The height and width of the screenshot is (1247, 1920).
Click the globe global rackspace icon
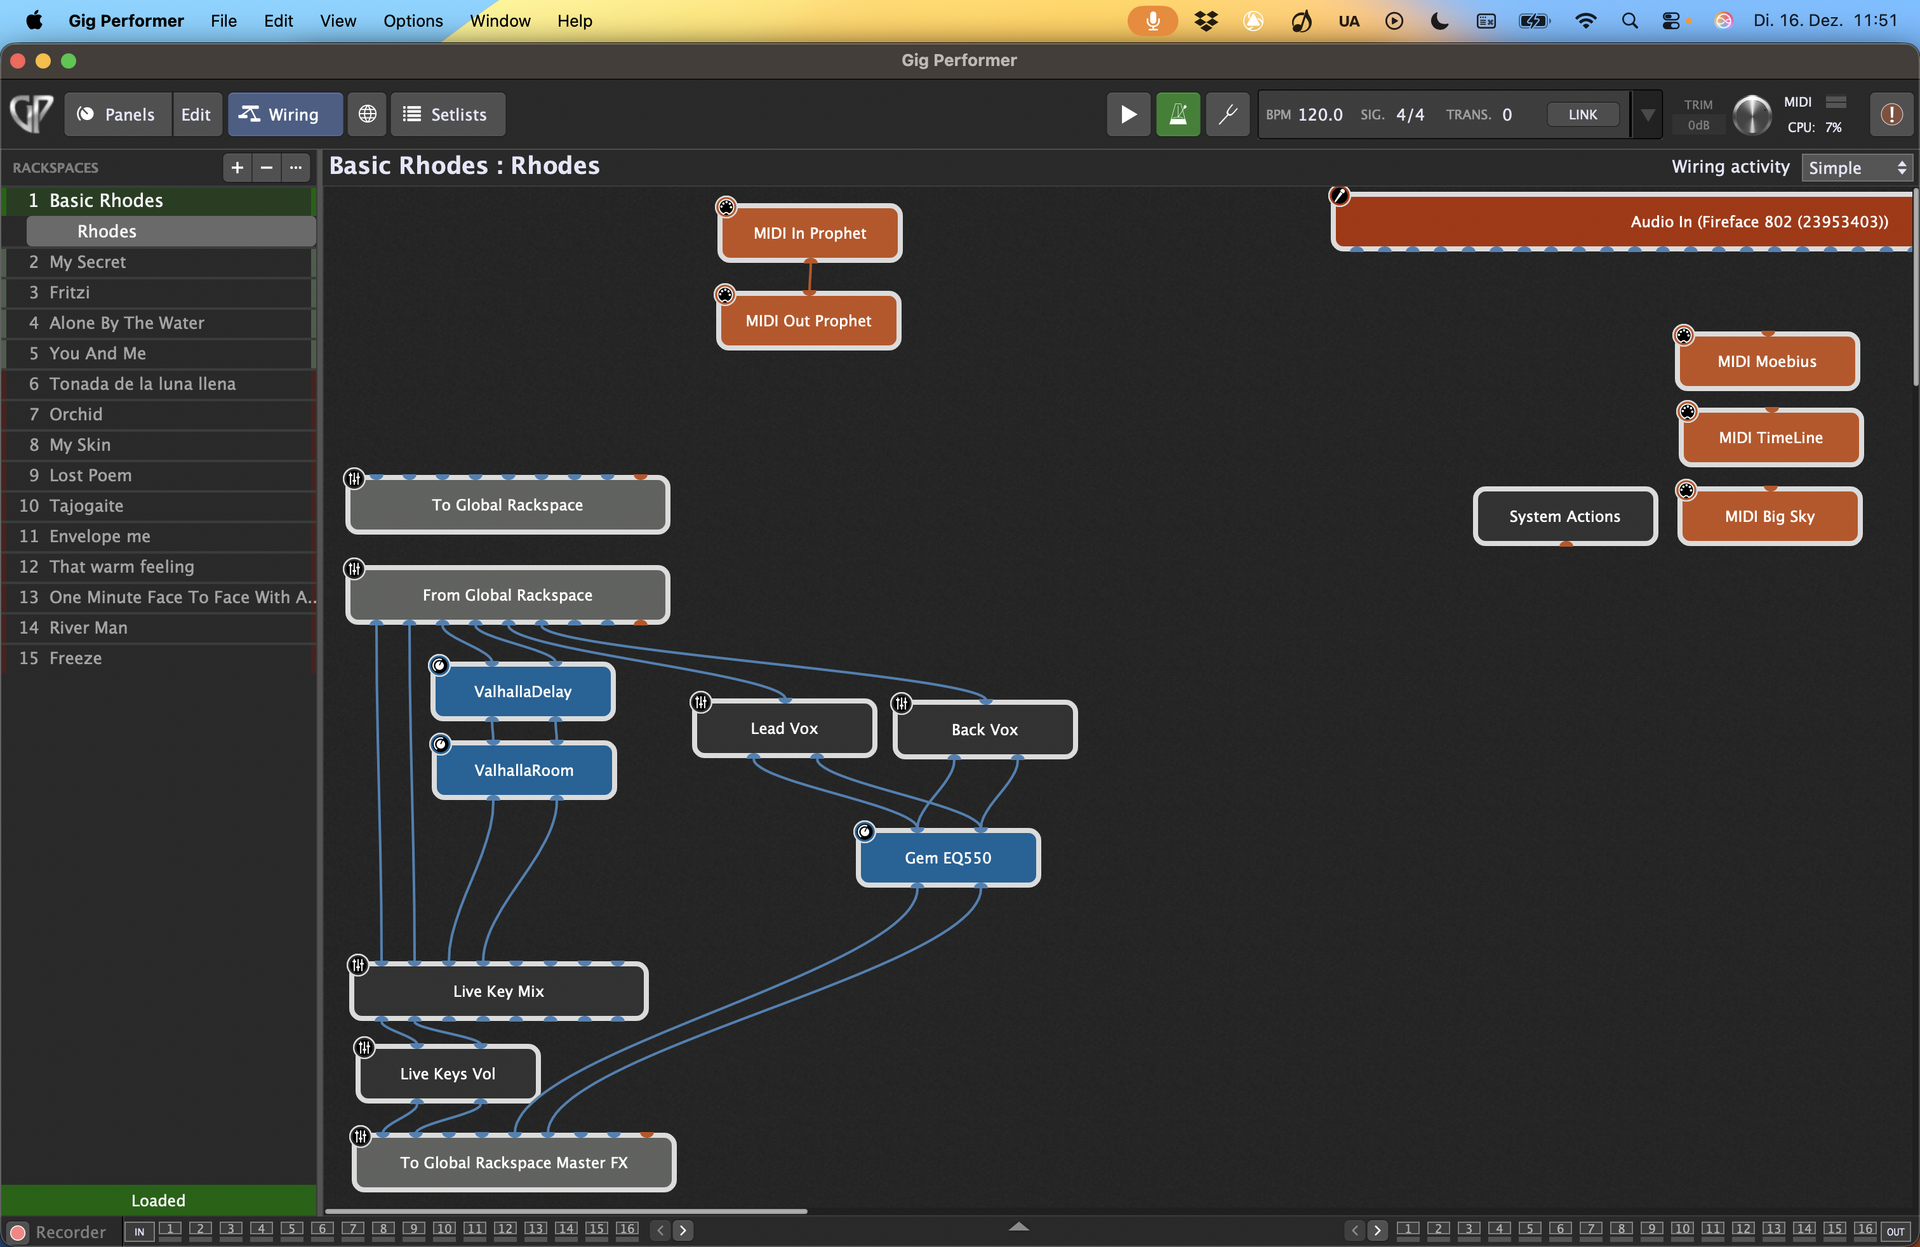click(x=367, y=114)
